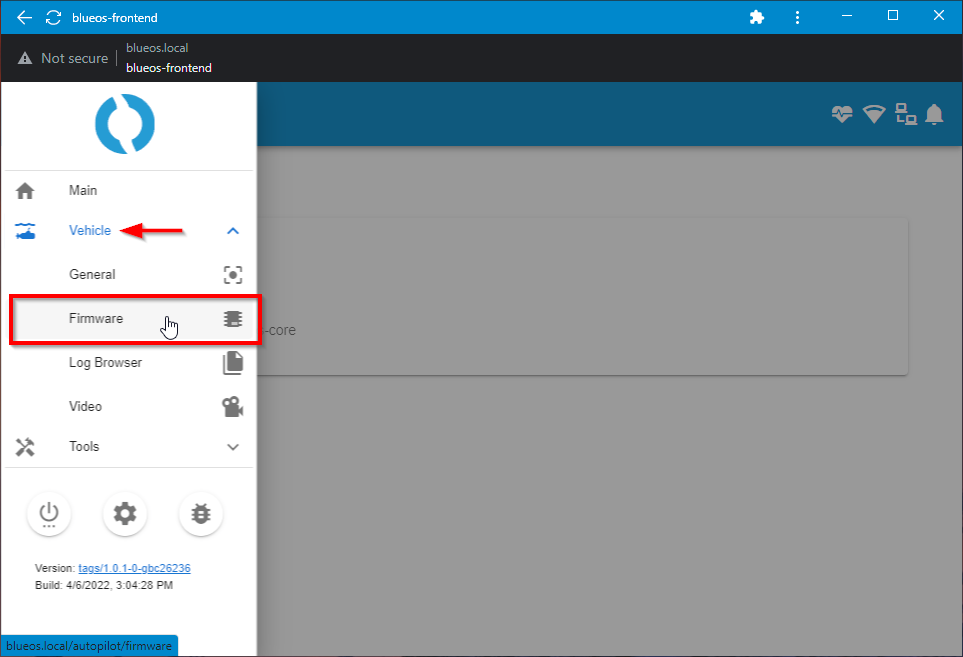Select Firmware in the sidebar menu
This screenshot has height=657, width=963.
(x=96, y=318)
